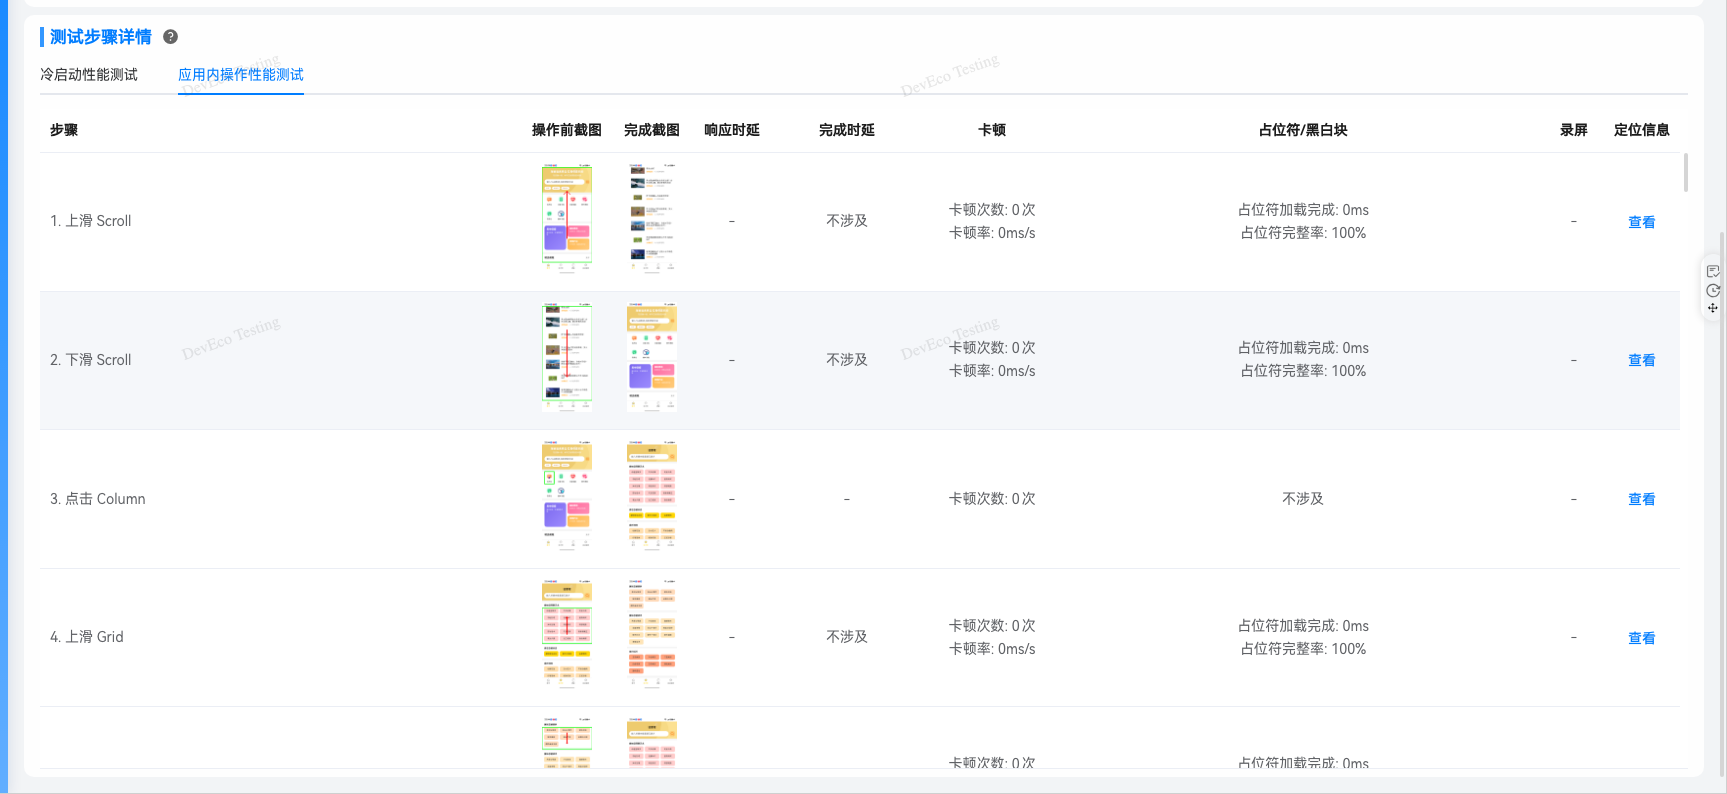Click the 完成截图 column header

point(652,130)
